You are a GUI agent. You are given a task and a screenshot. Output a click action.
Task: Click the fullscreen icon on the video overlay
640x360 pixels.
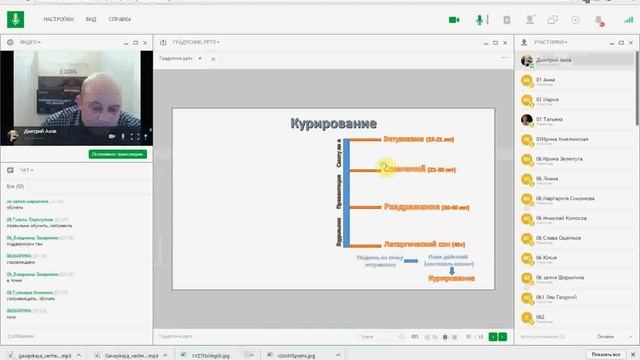[x=135, y=137]
